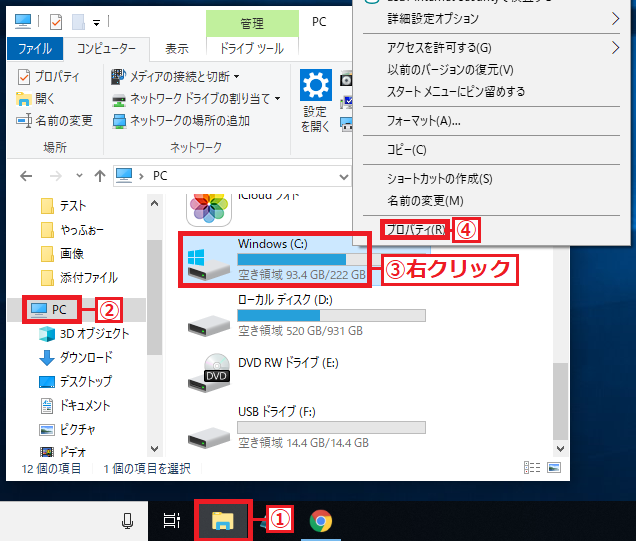
Task: Open the ファイル ribbon tab
Action: tap(35, 49)
